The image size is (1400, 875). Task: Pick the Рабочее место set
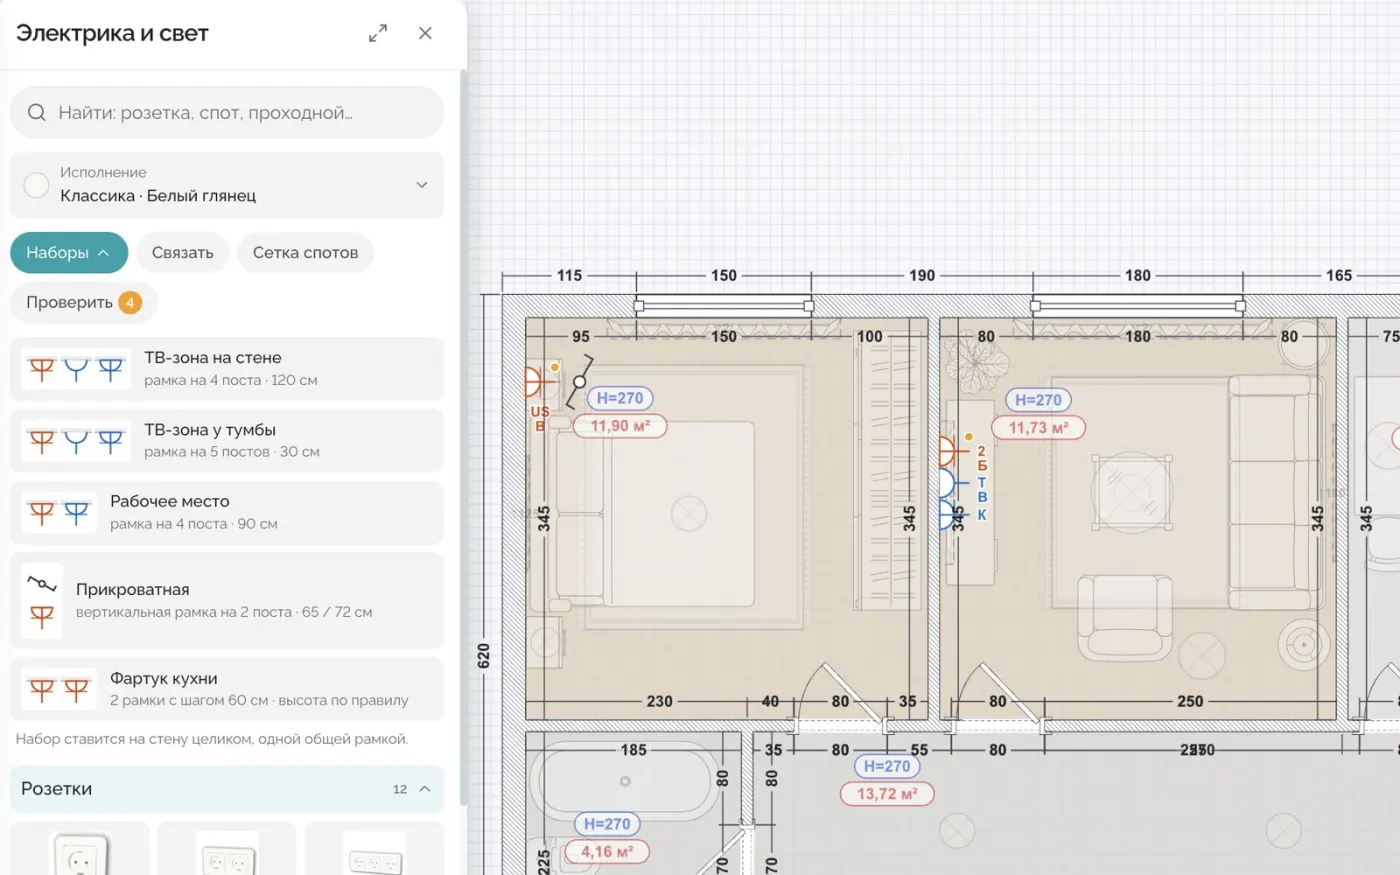click(x=227, y=513)
